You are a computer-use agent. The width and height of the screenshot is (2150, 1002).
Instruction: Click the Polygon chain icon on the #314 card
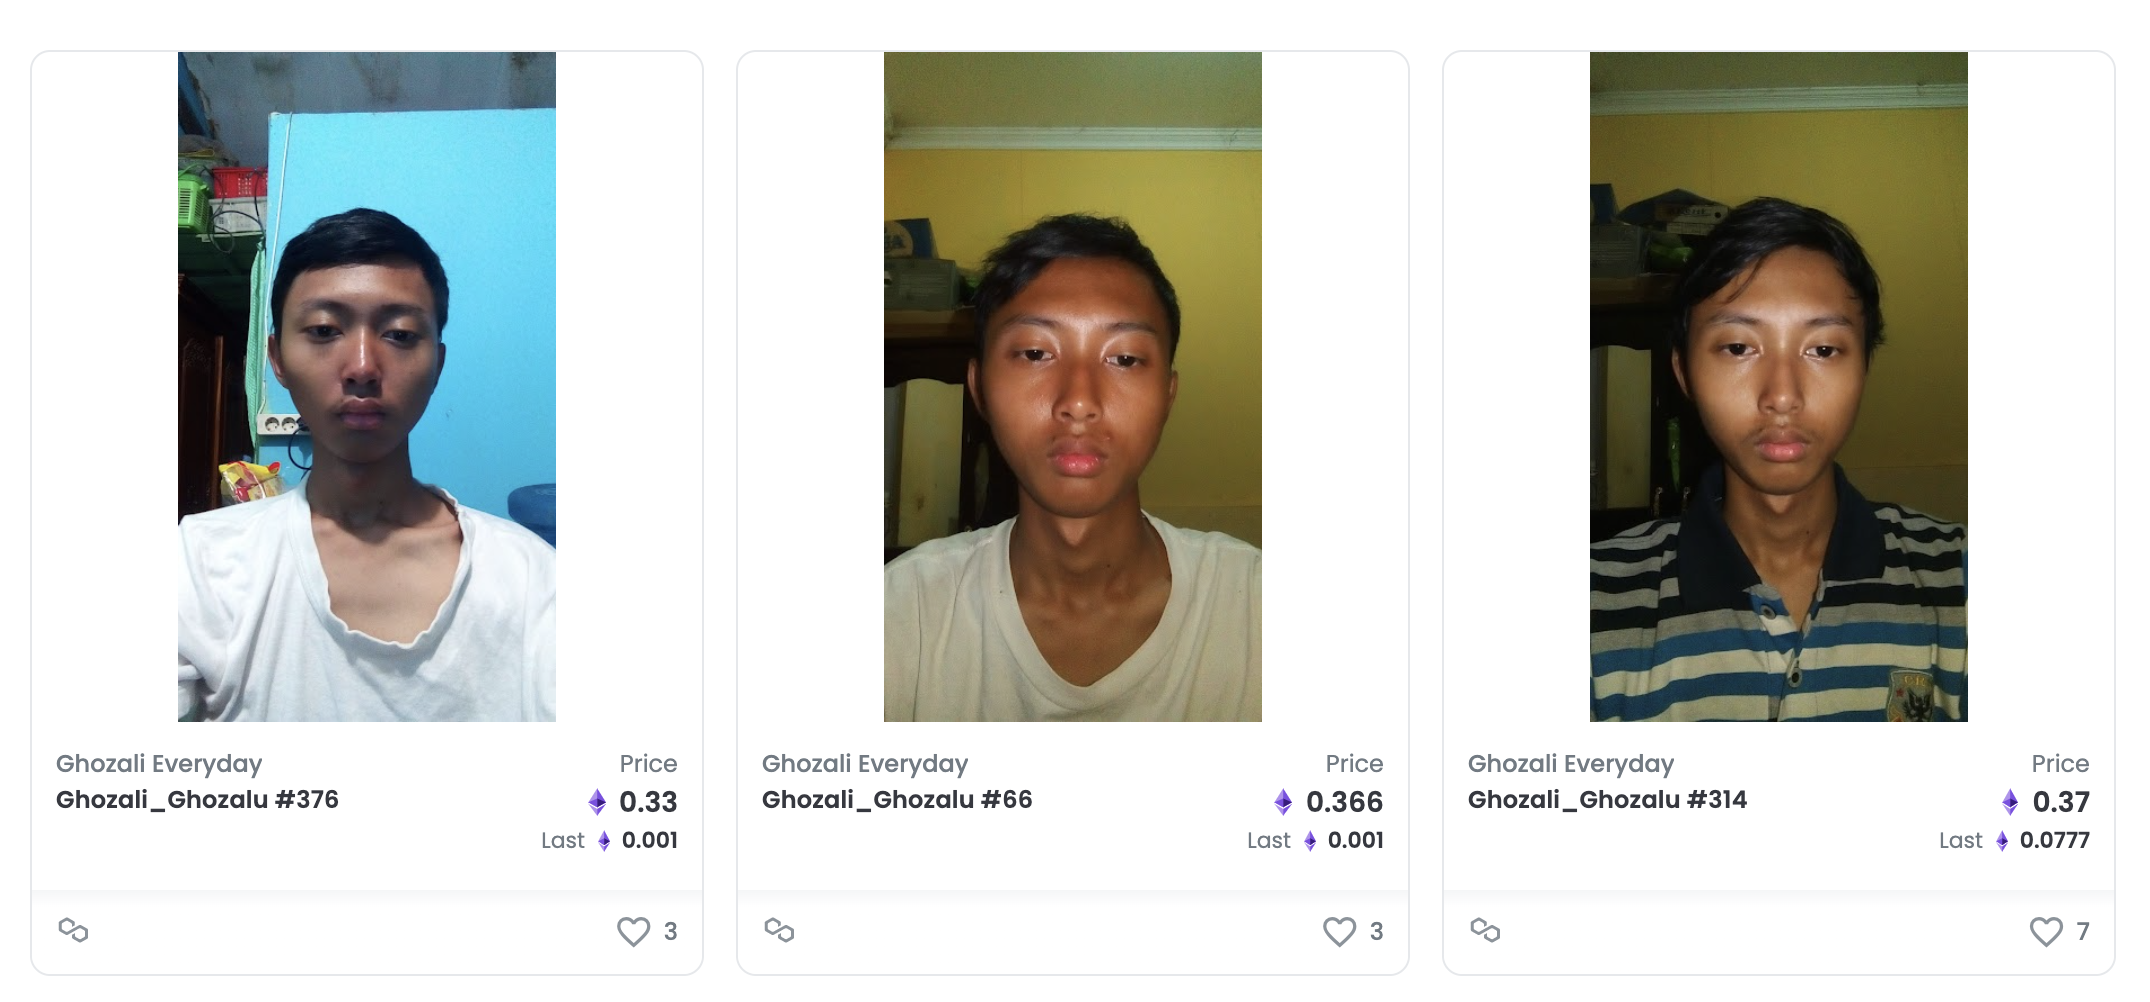1485,930
